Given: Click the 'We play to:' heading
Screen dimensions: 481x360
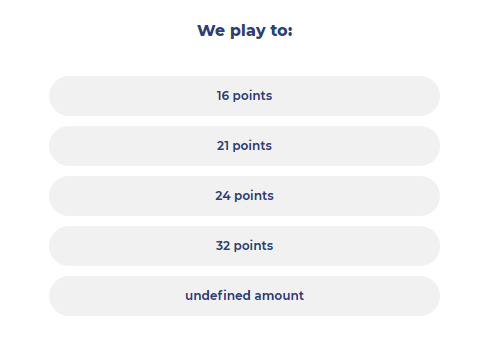Looking at the screenshot, I should click(x=245, y=31).
